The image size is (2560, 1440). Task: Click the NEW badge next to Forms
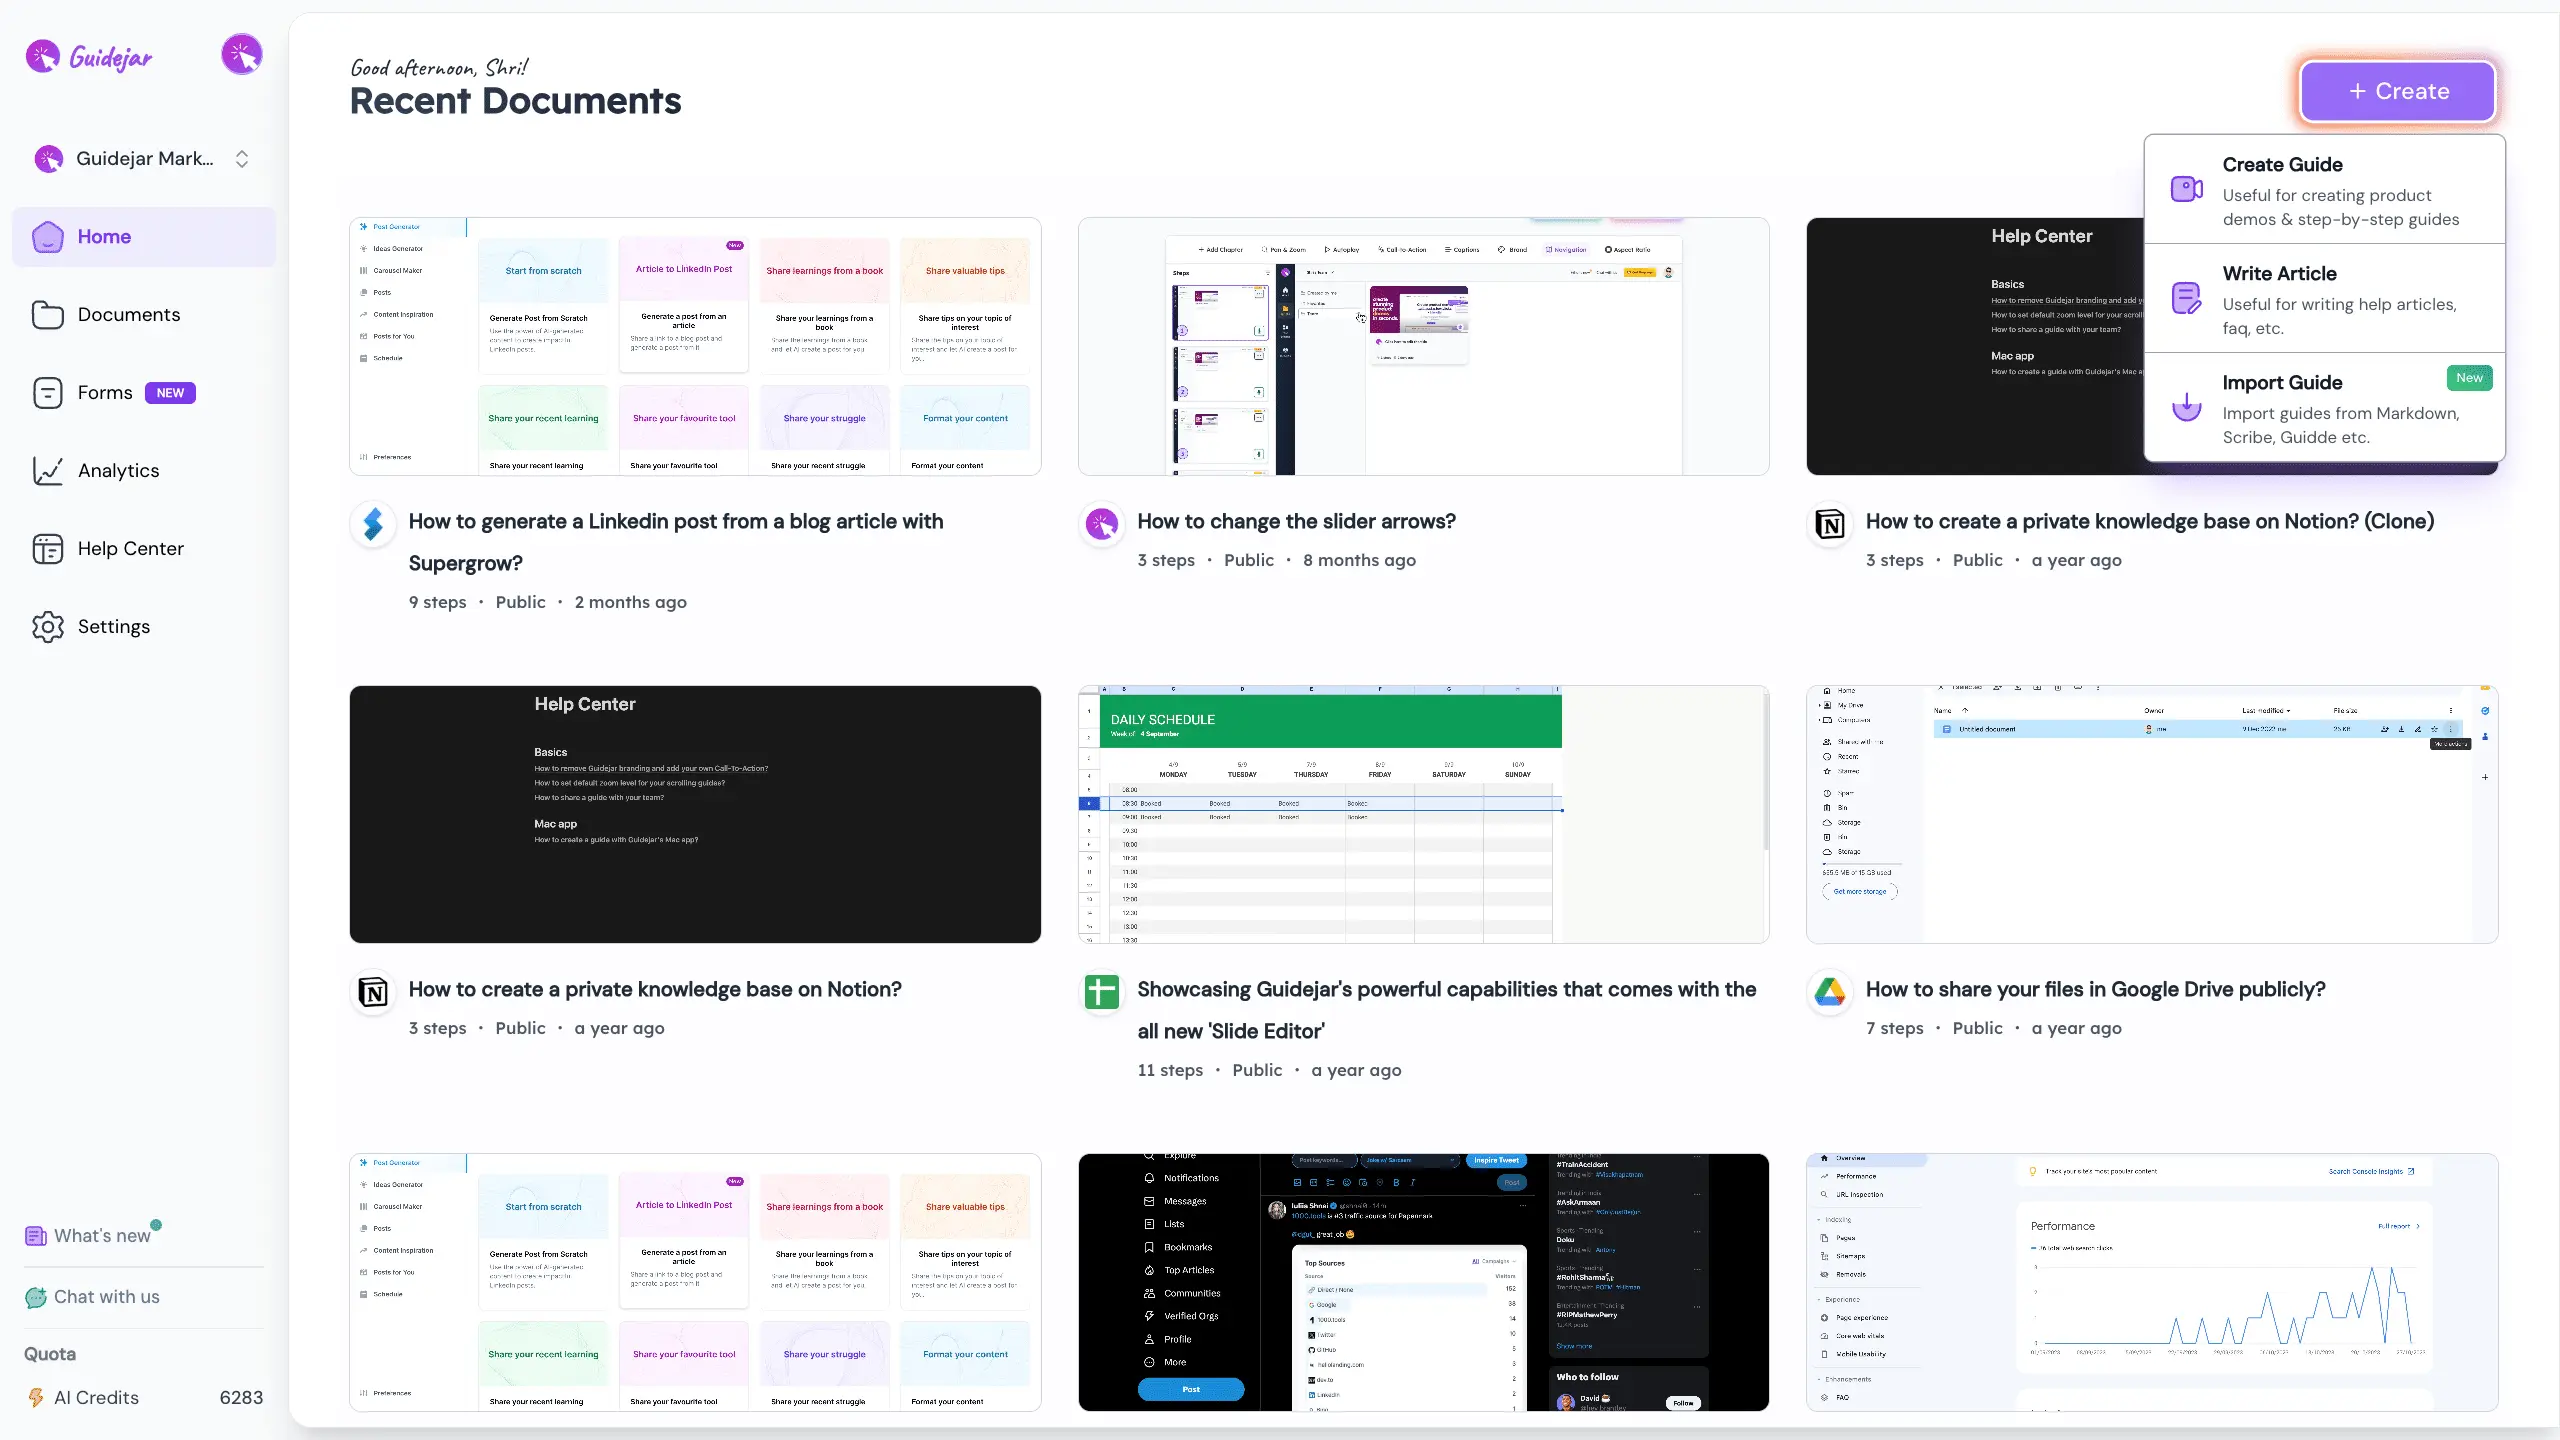pyautogui.click(x=170, y=393)
